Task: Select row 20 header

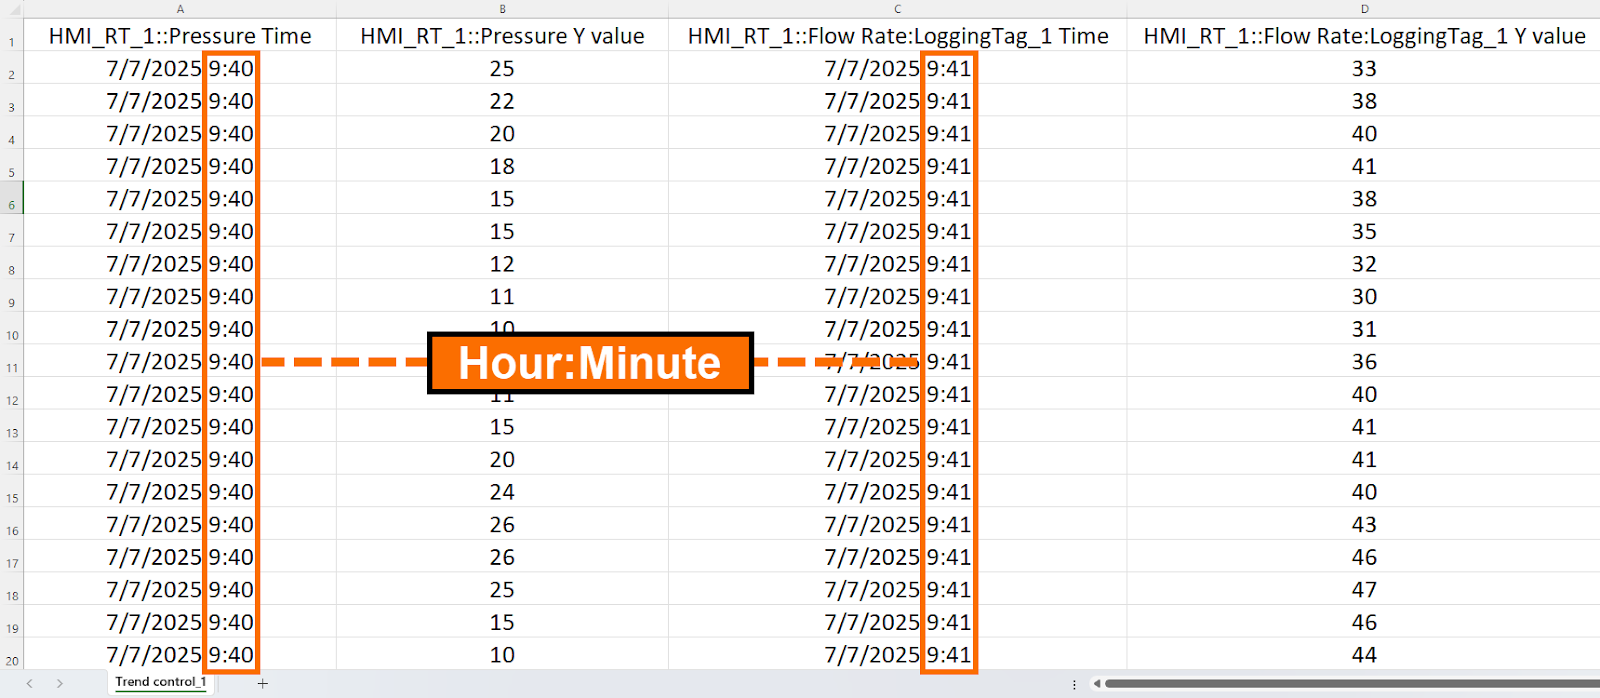Action: (x=12, y=654)
